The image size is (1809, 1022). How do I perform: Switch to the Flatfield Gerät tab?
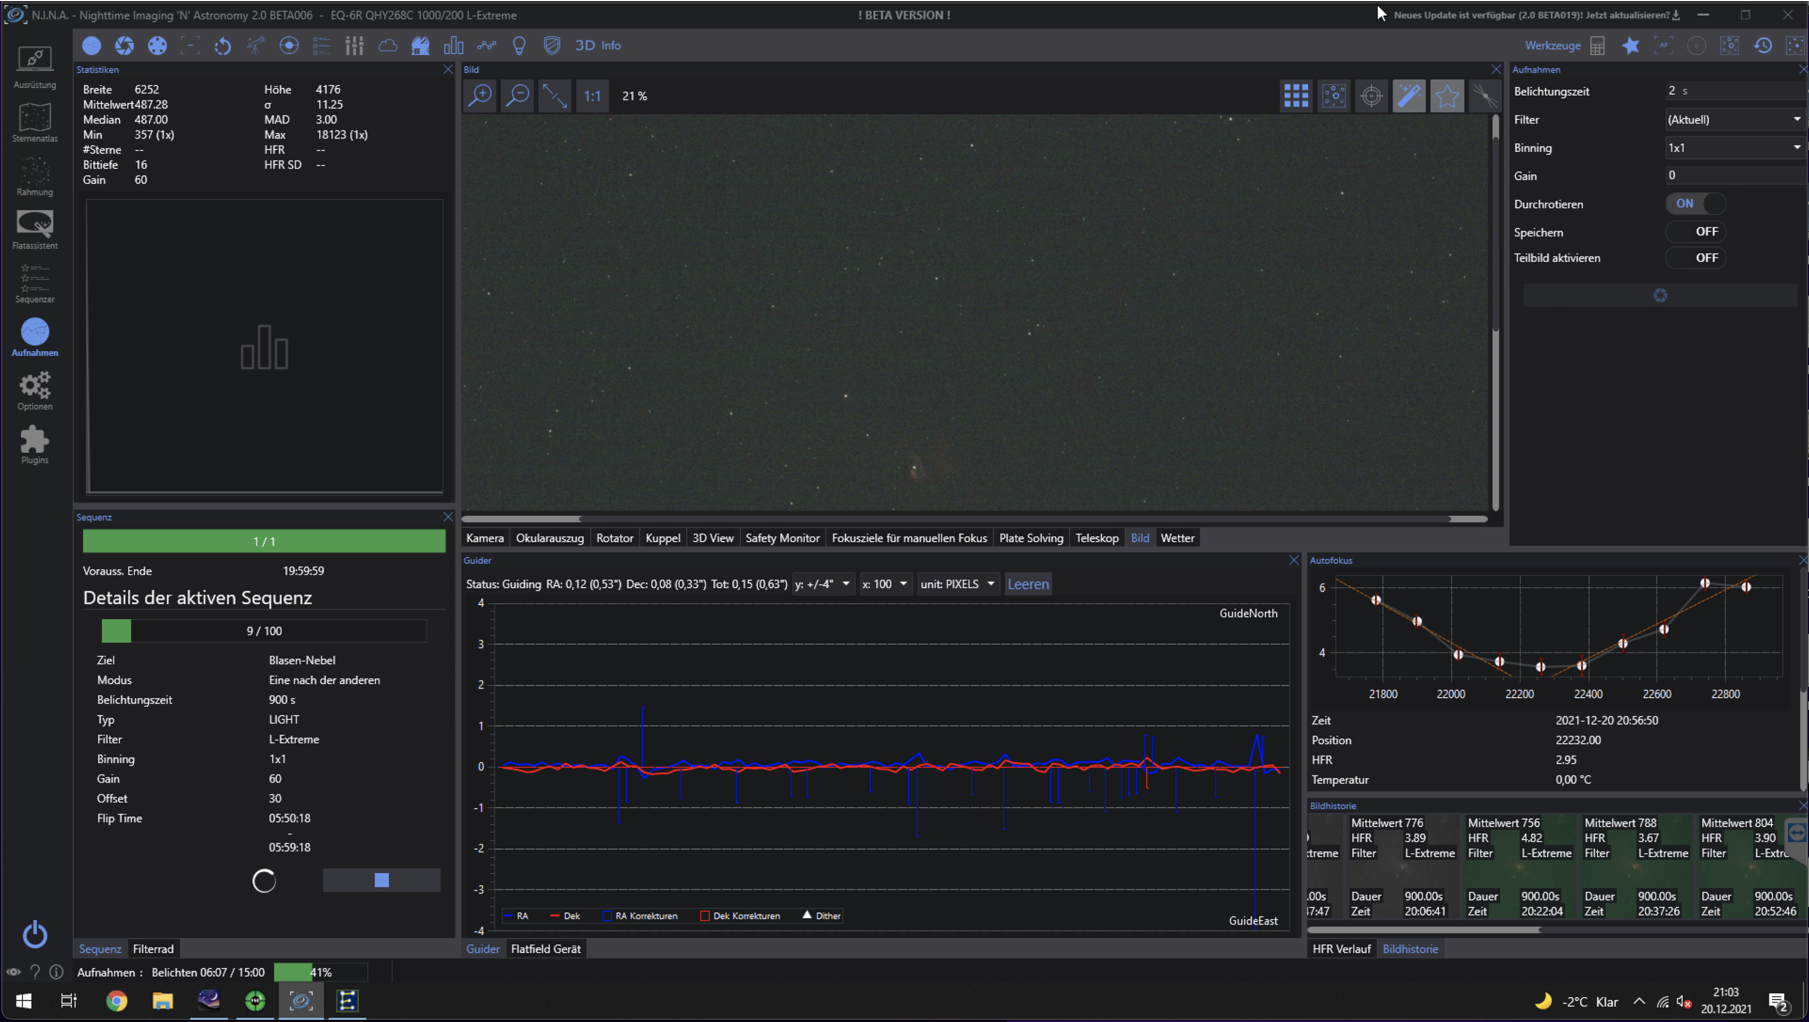click(x=546, y=949)
